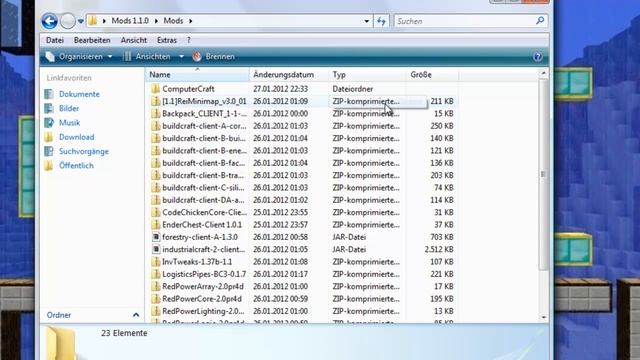Open the address bar history dropdown

(x=367, y=21)
